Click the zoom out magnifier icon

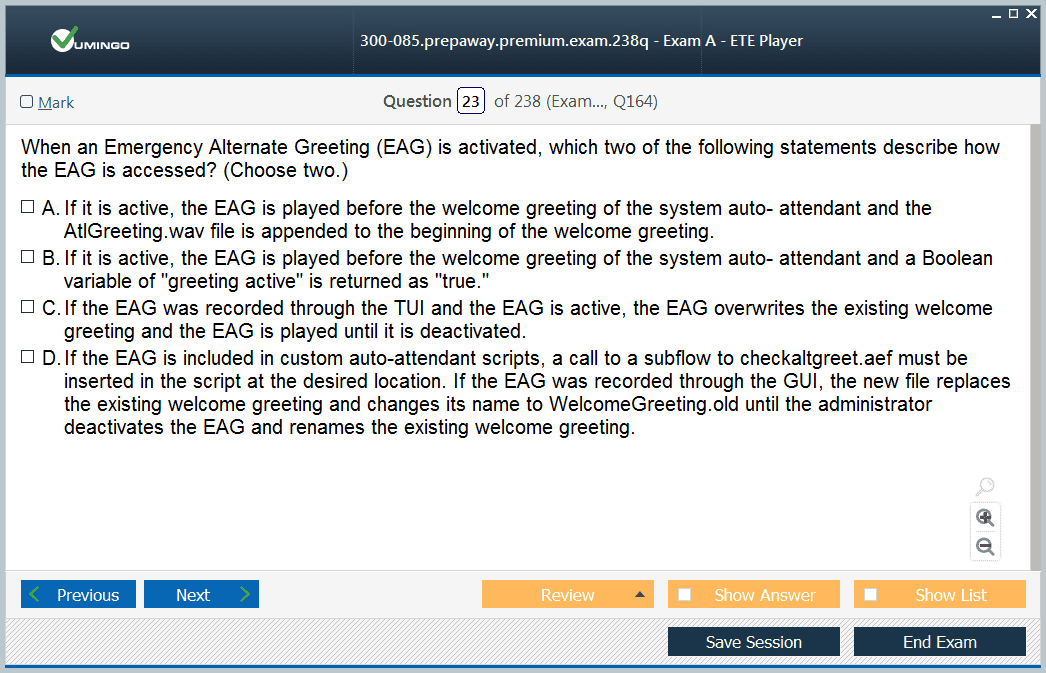click(x=985, y=547)
